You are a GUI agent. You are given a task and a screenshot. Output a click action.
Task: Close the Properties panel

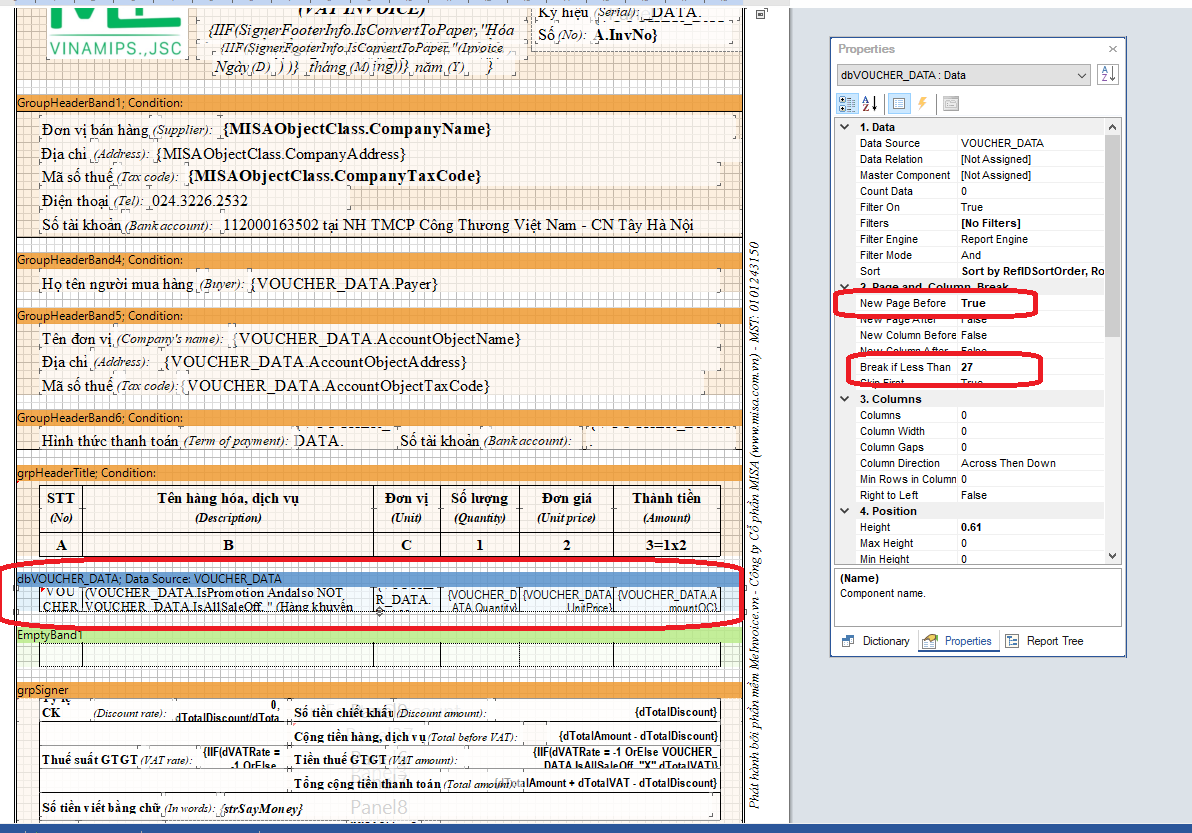1113,49
